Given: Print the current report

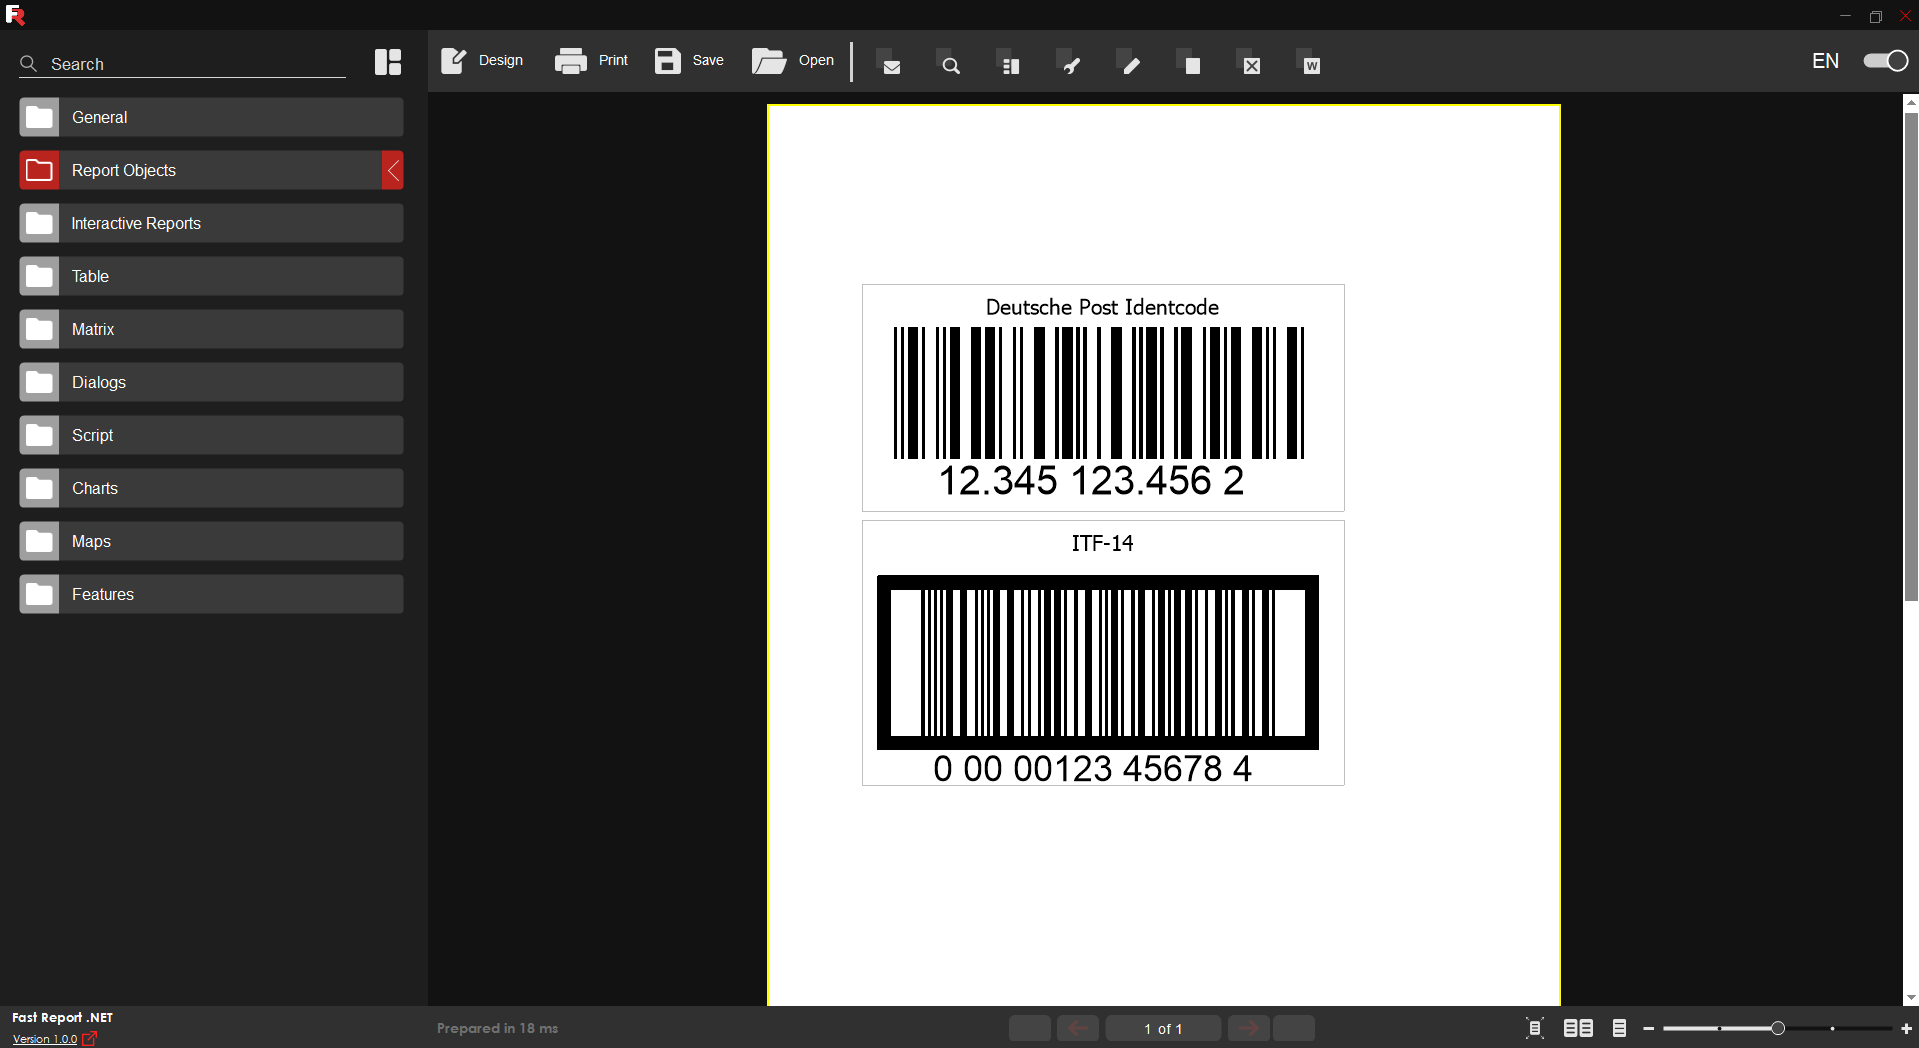Looking at the screenshot, I should [x=591, y=60].
